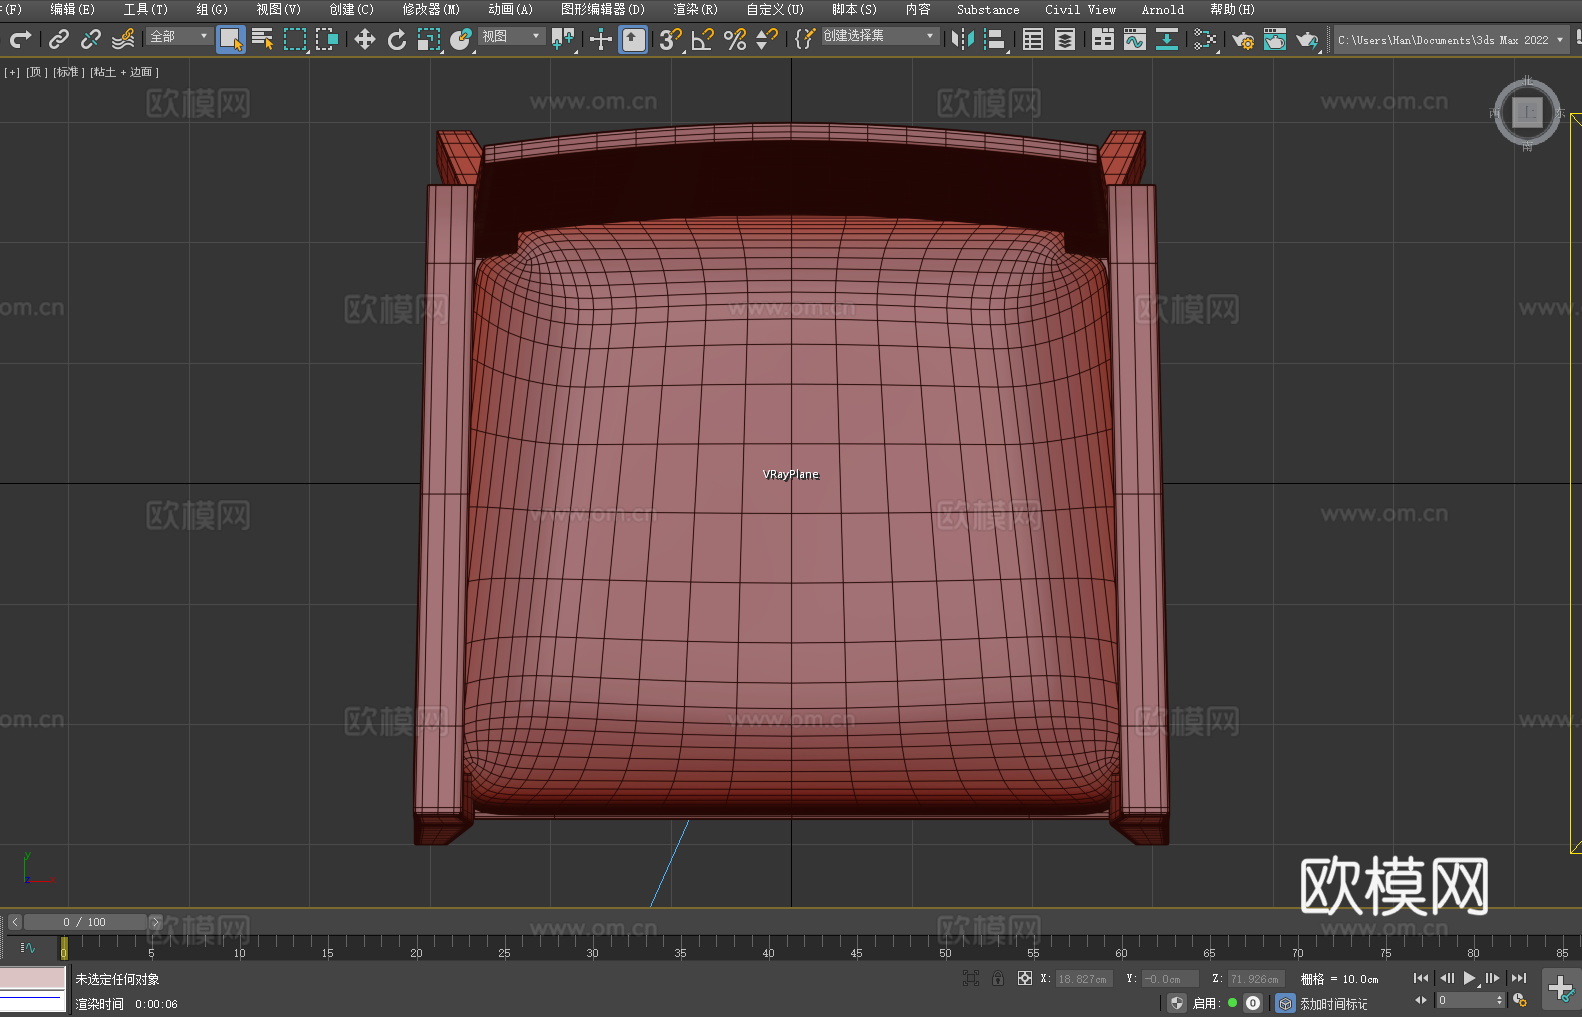Open the 编辑(E) menu

pos(72,9)
